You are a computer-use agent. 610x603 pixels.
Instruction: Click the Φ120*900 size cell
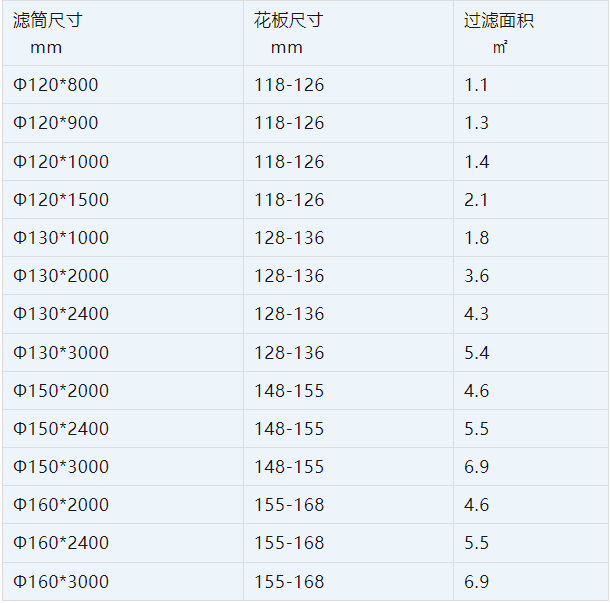coord(56,123)
